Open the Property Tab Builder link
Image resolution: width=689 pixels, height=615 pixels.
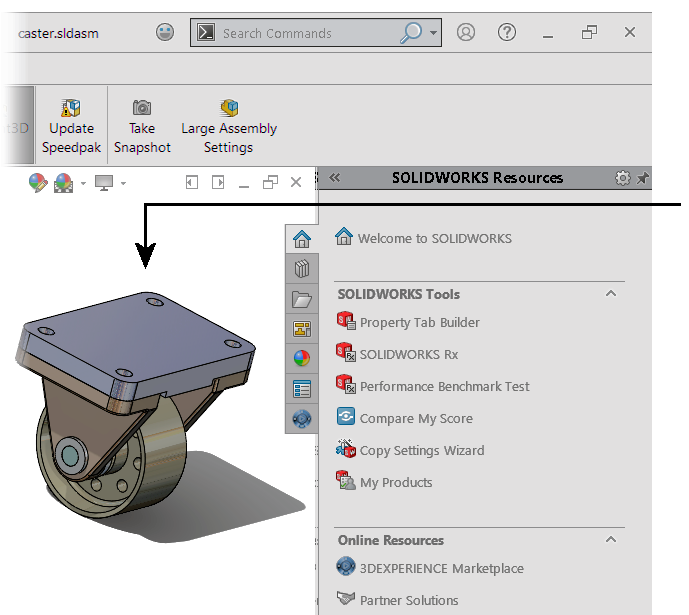[x=419, y=322]
